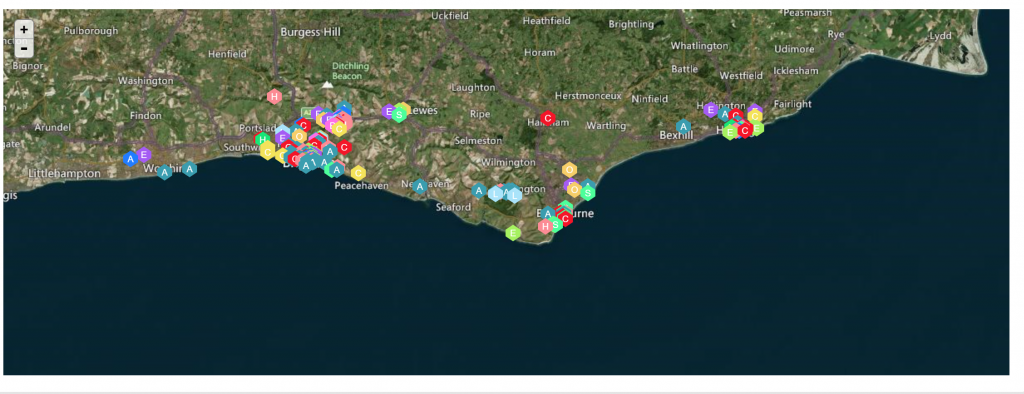
Task: Select the purple E marker left of Hastings cluster
Action: pos(711,110)
